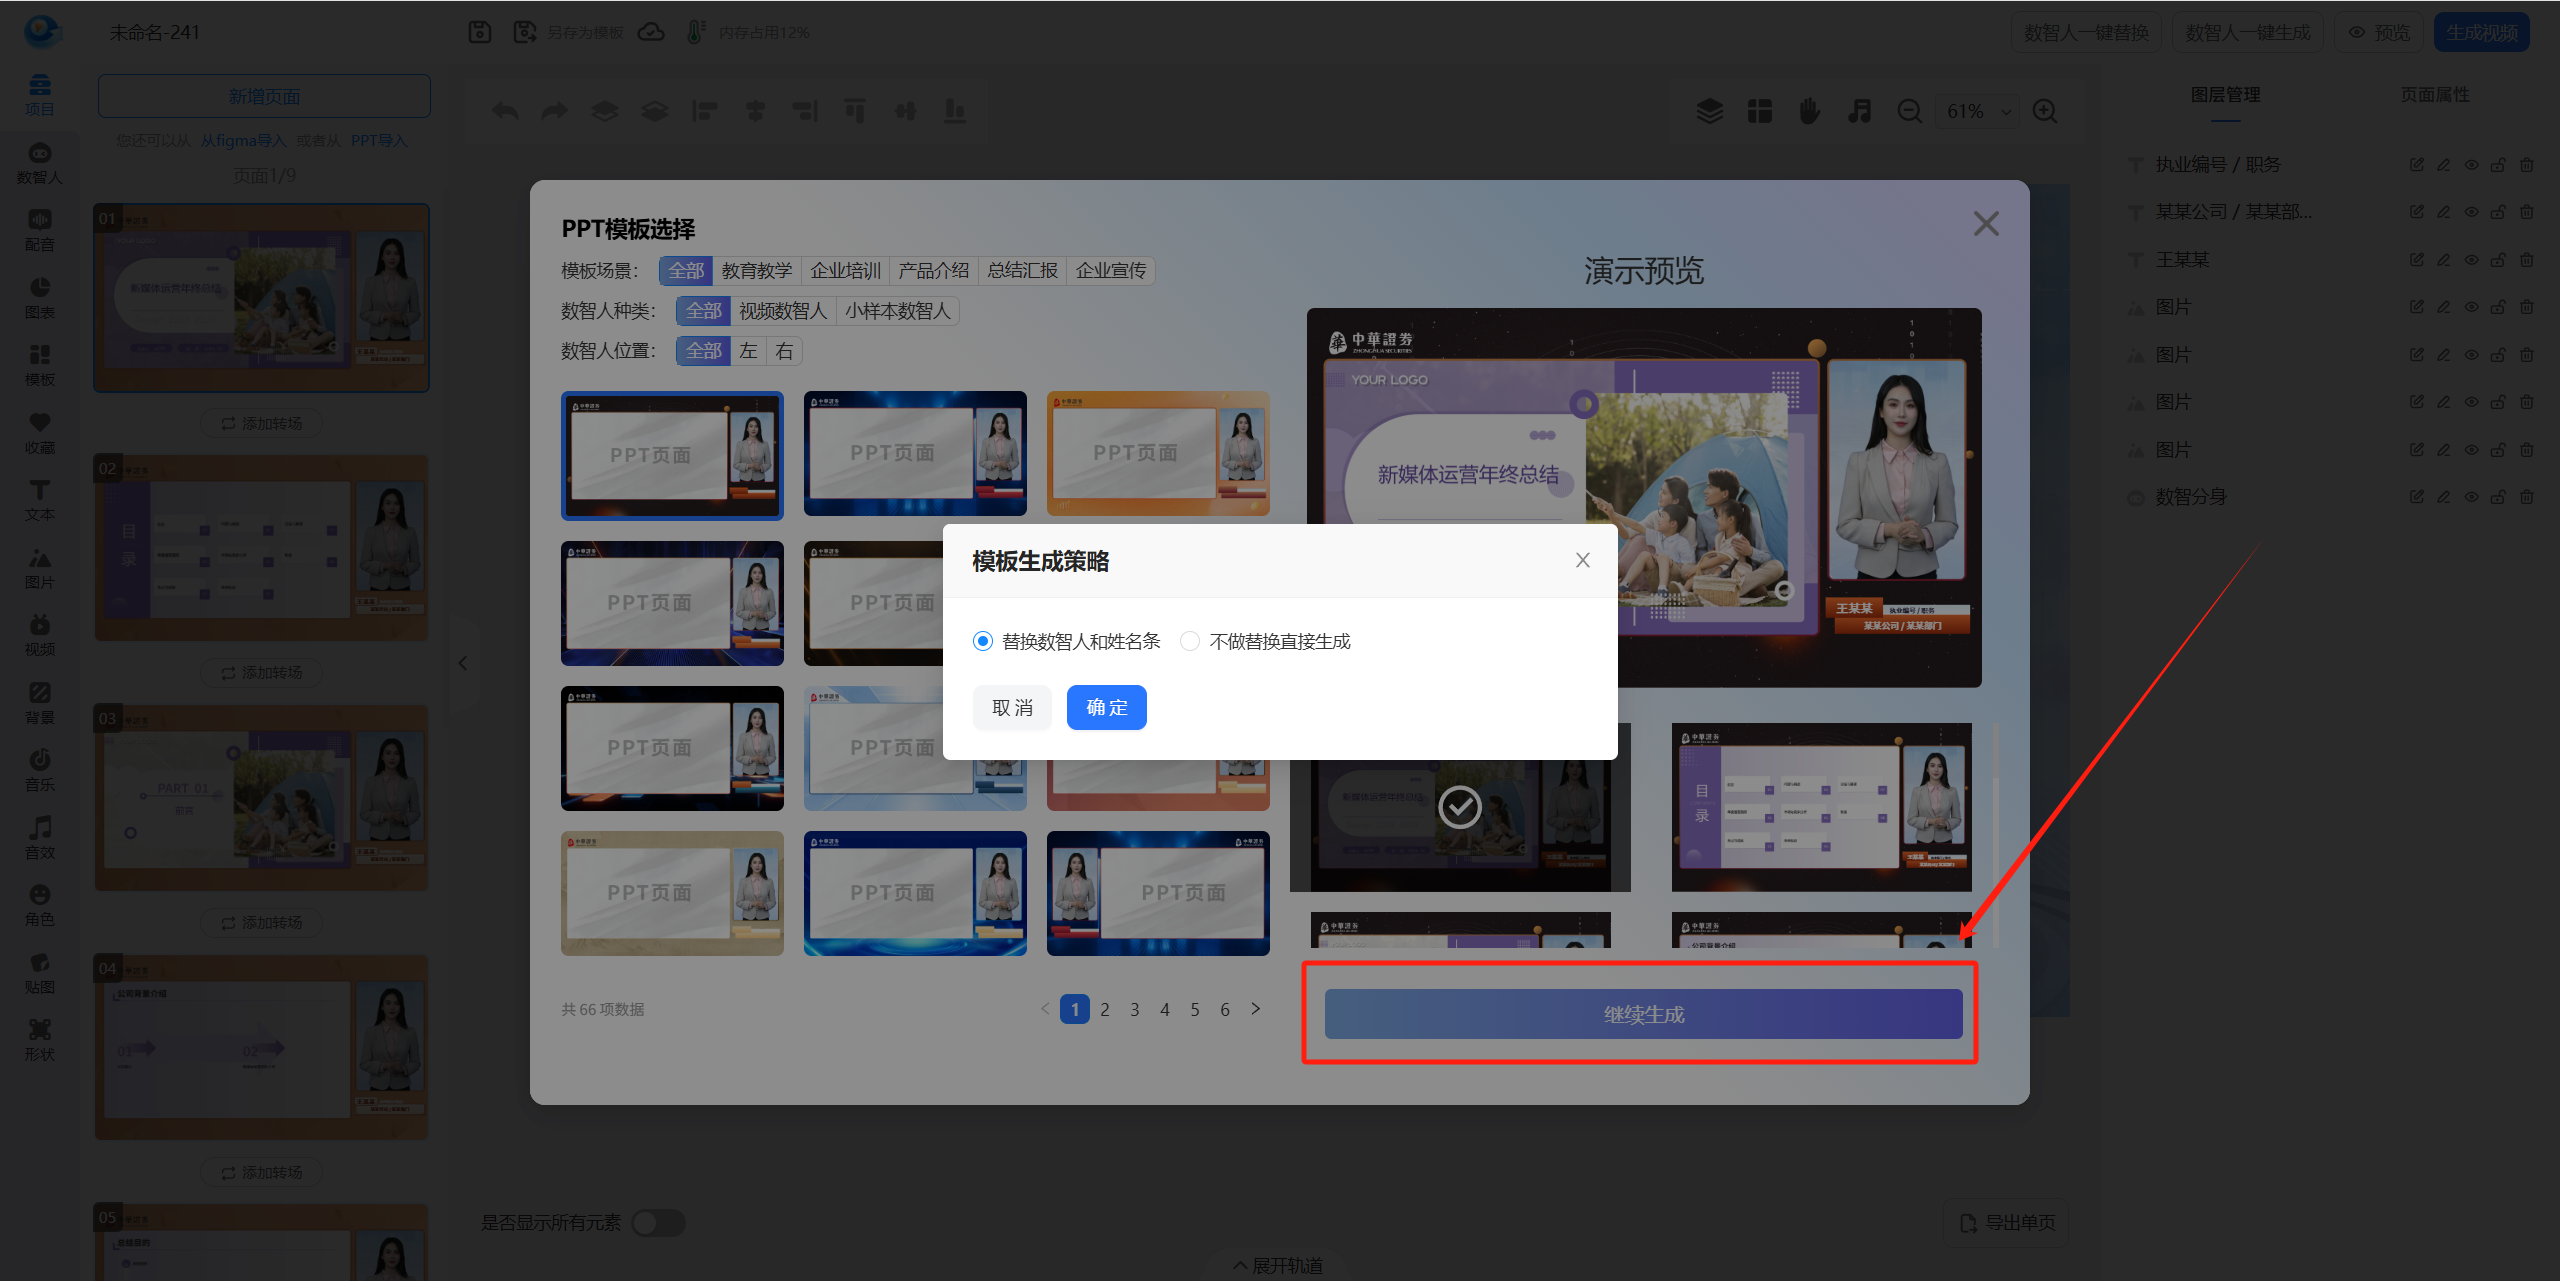The width and height of the screenshot is (2560, 1281).
Task: Expand the 展开轨道 track panel
Action: point(1278,1265)
